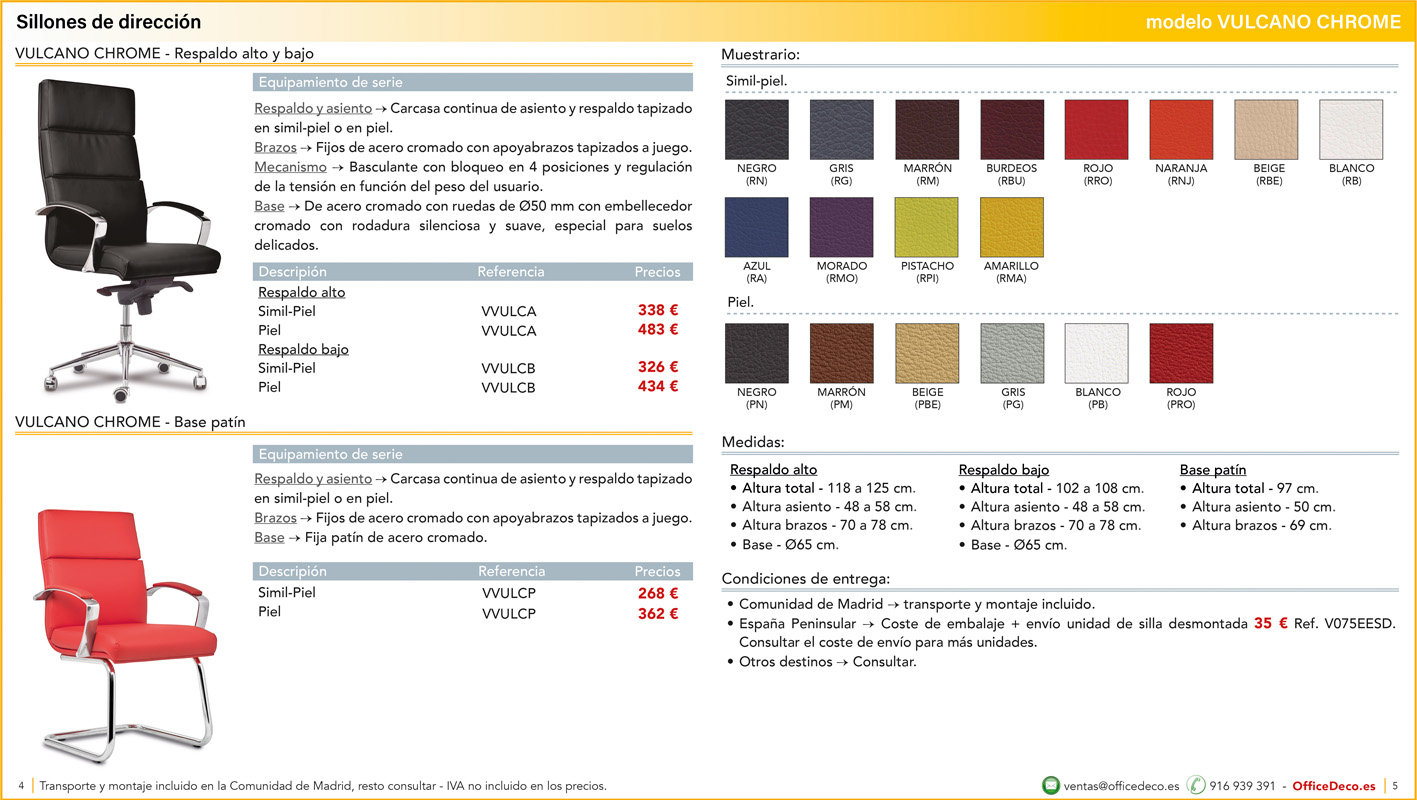Click the 338 € price
Image resolution: width=1417 pixels, height=800 pixels.
[x=658, y=310]
